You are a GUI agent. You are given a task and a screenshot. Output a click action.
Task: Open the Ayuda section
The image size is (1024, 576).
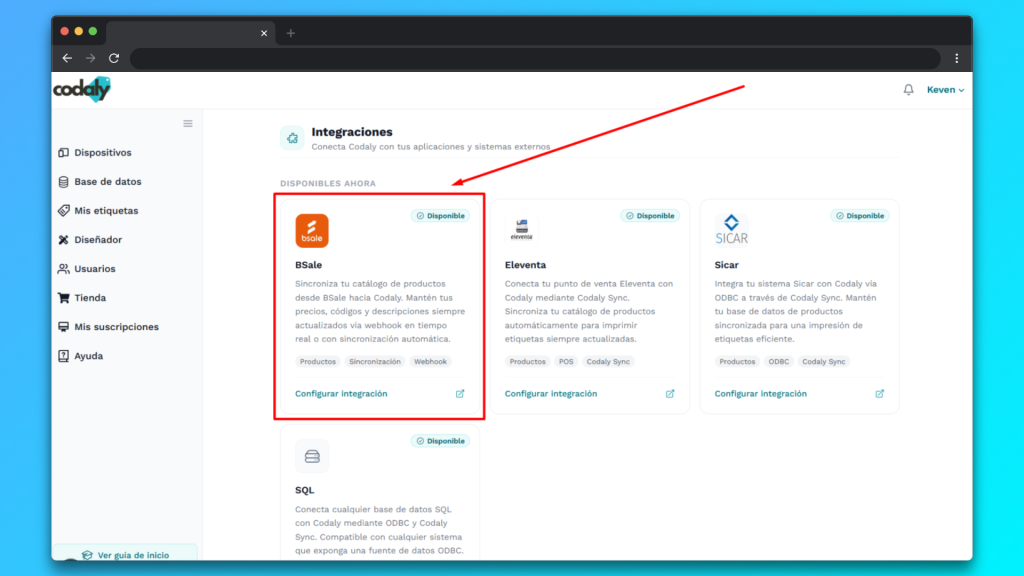[x=88, y=356]
